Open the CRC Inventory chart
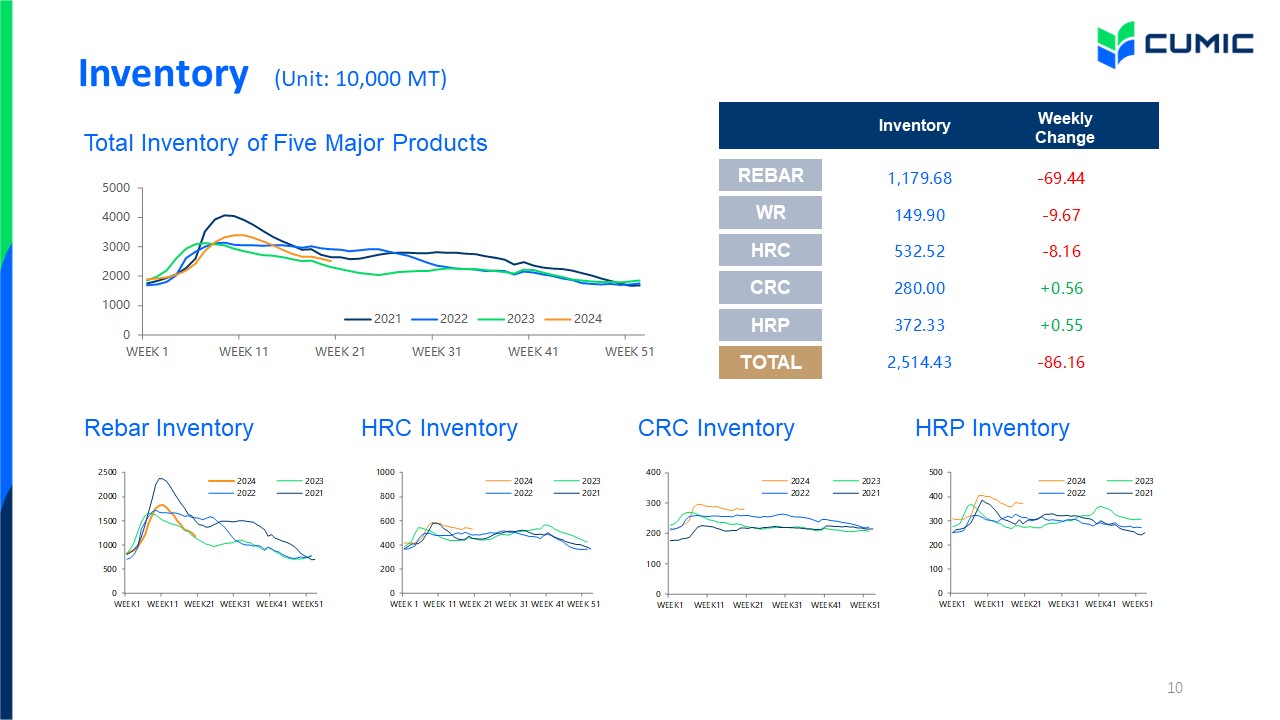 point(768,538)
